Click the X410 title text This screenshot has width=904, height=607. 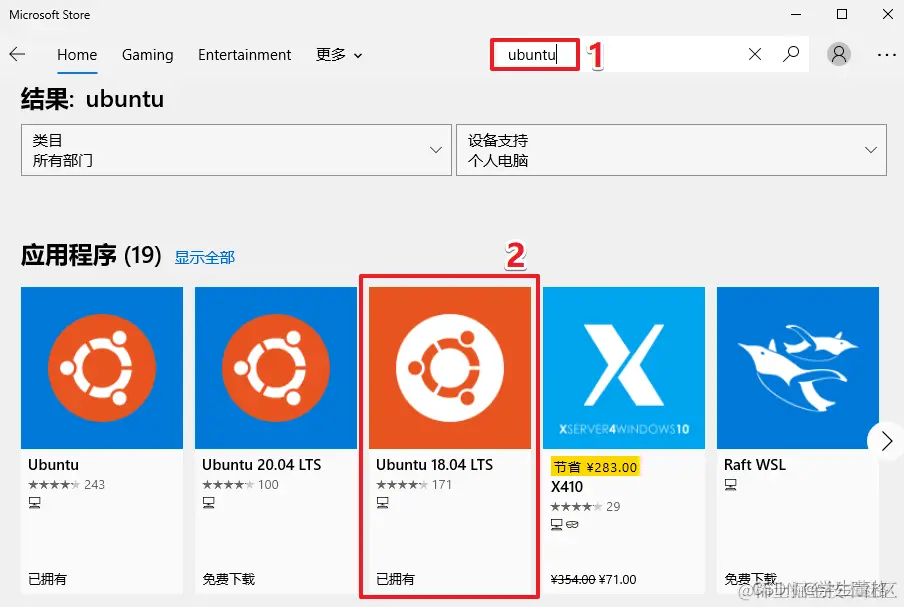click(567, 487)
